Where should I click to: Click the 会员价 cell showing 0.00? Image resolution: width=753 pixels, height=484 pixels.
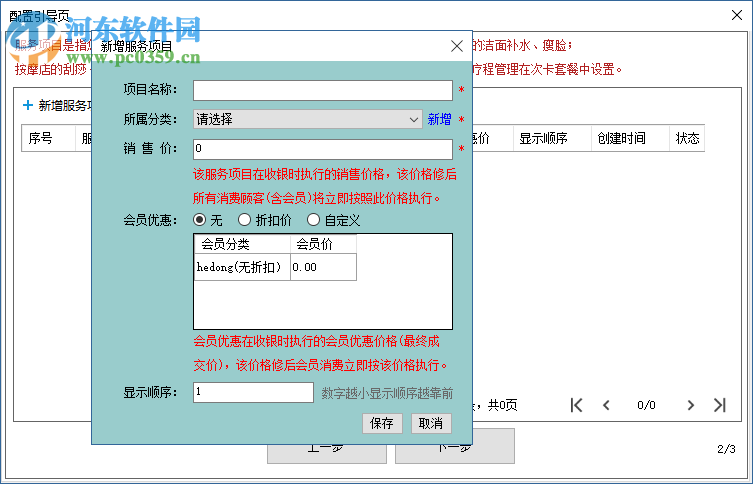(323, 267)
